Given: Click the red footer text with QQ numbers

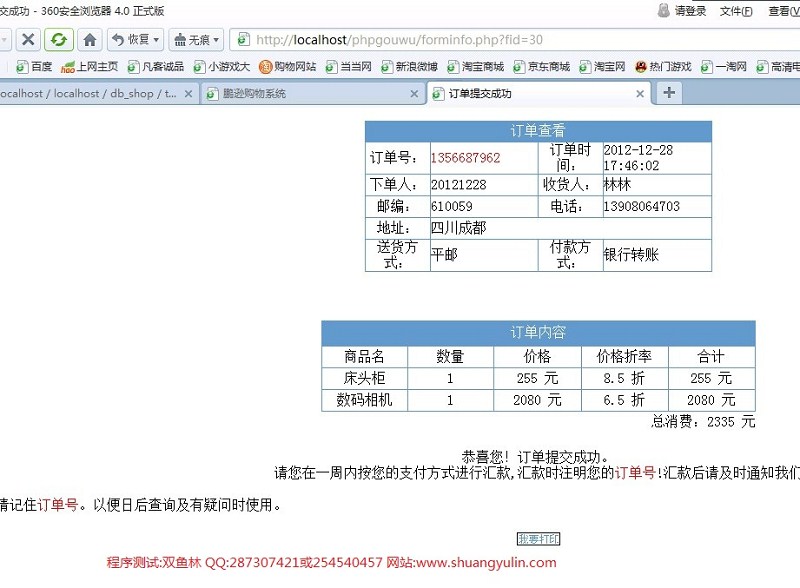Looking at the screenshot, I should [332, 562].
